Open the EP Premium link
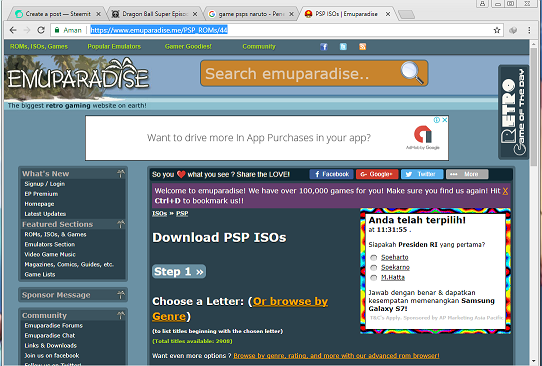 tap(41, 194)
